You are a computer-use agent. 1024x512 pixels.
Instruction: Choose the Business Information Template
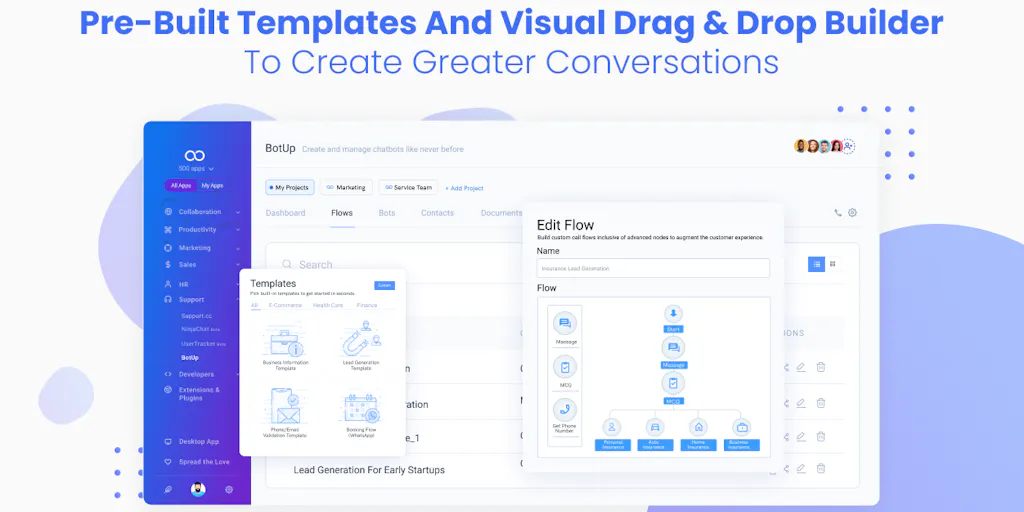point(285,348)
